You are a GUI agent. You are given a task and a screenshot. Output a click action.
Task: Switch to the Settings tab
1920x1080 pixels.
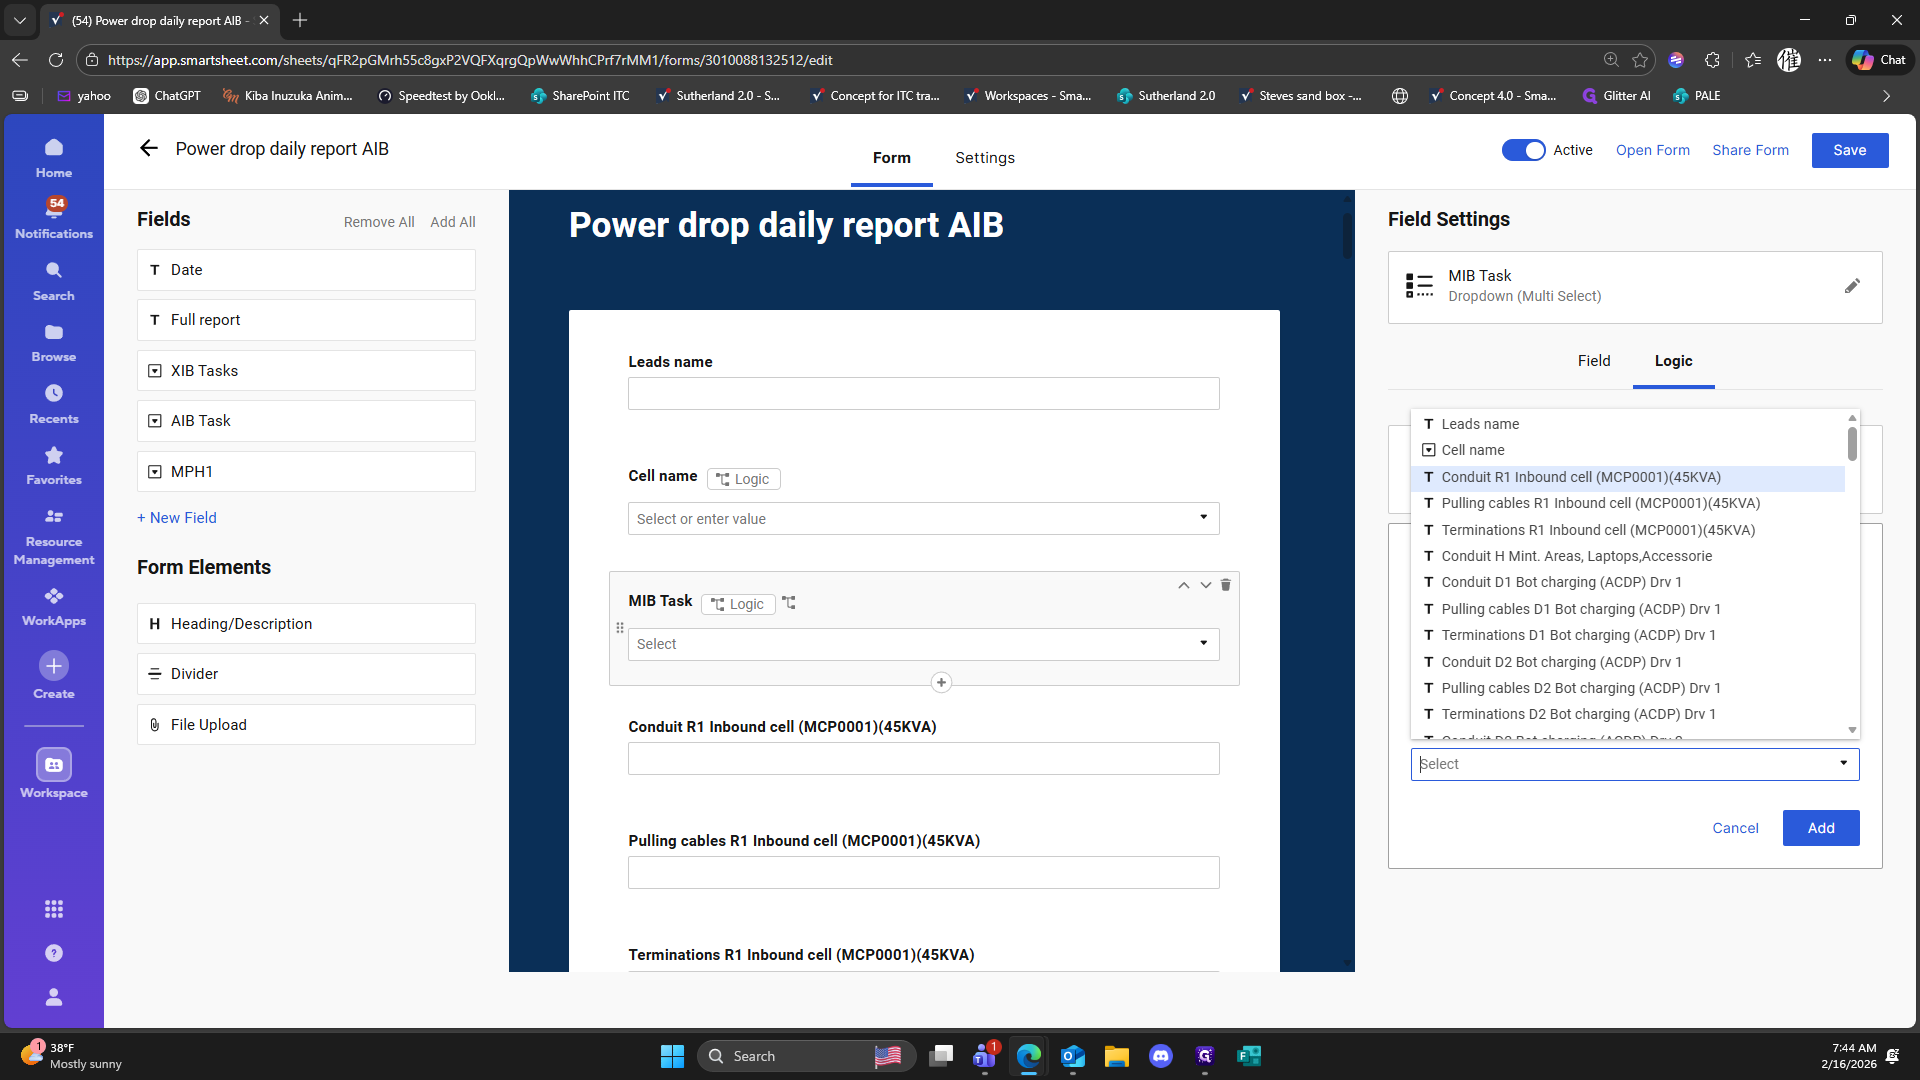click(984, 158)
